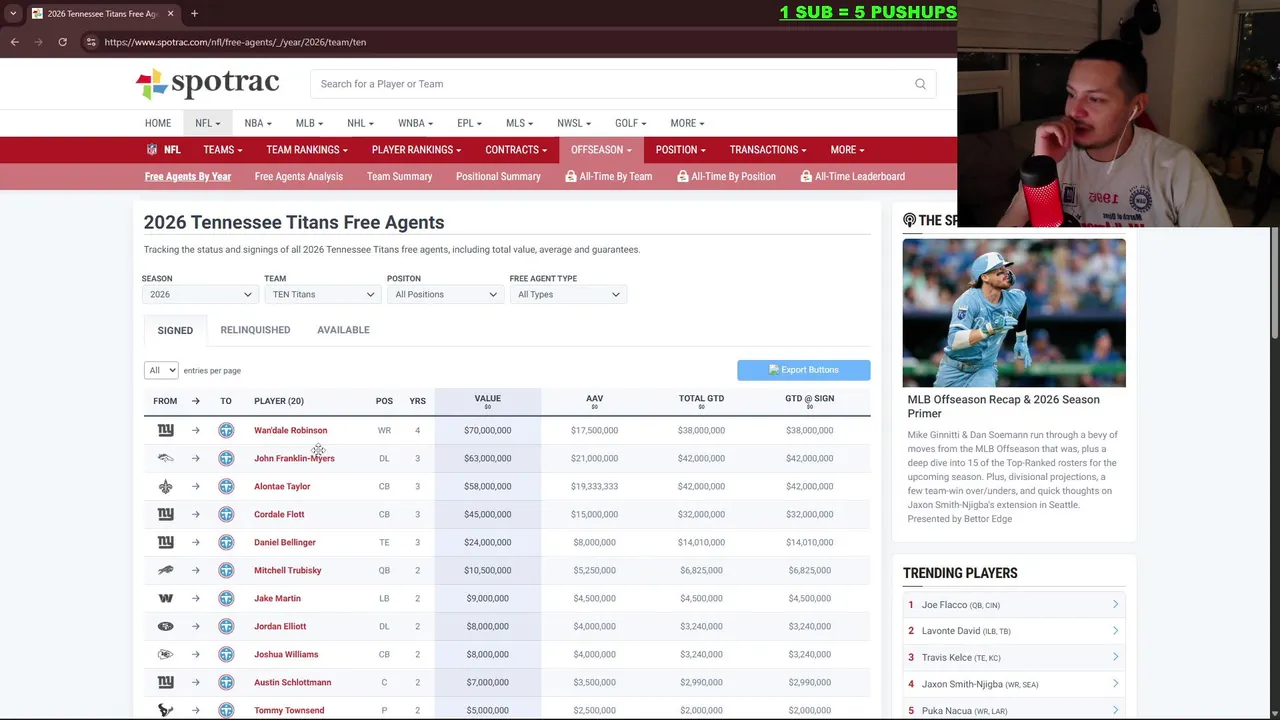Open the Free Agent Type dropdown
The width and height of the screenshot is (1280, 720).
pos(567,294)
